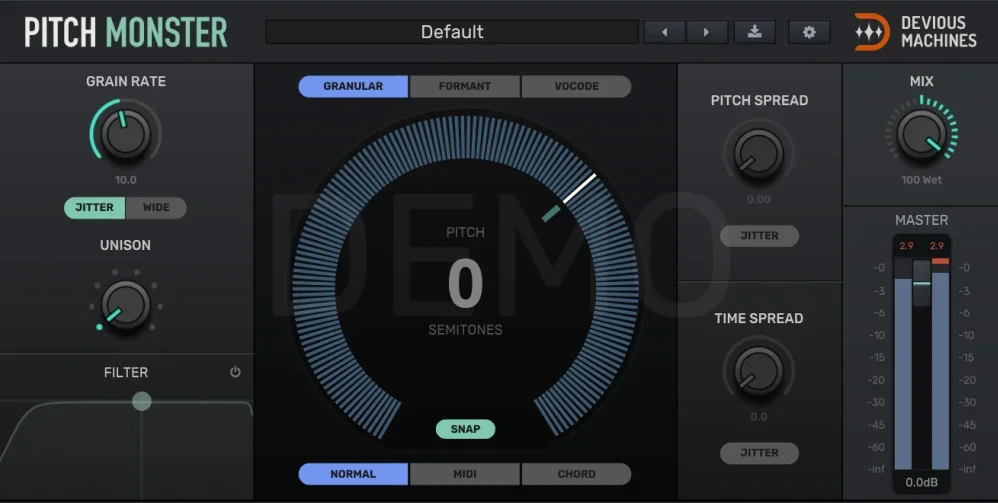Click the Pitch Spread knob
Screen dimensions: 998x503
tap(759, 154)
